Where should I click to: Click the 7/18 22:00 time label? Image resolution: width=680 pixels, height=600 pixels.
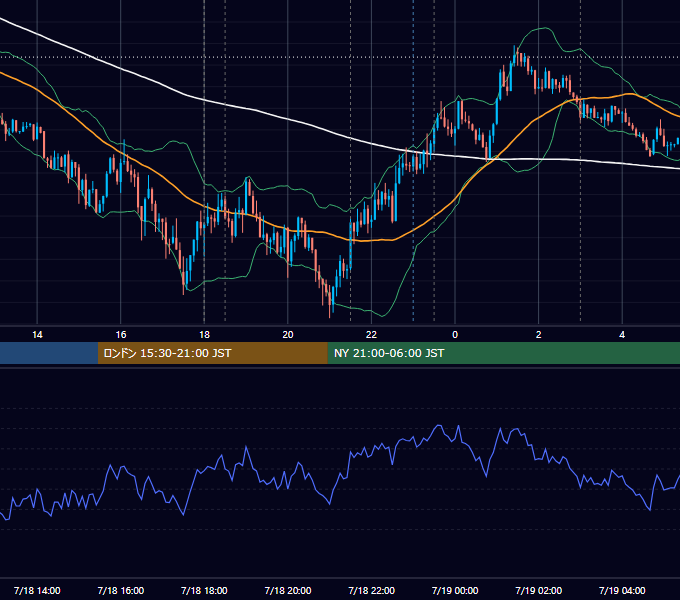click(372, 590)
